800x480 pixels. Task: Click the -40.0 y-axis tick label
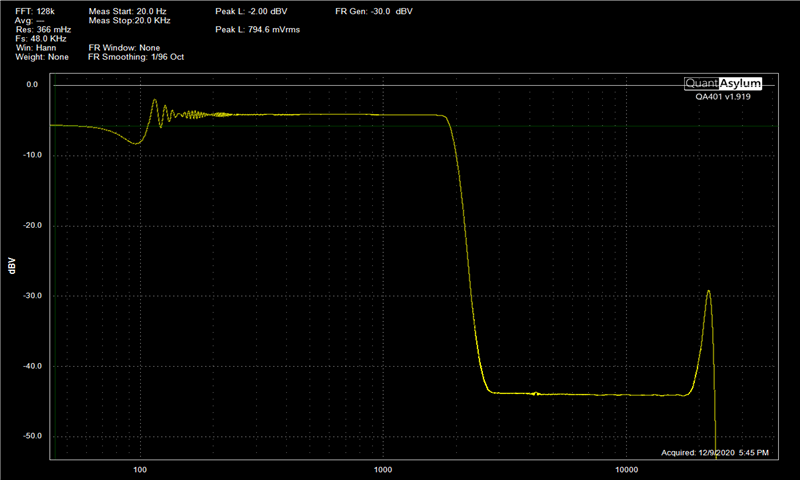click(x=32, y=366)
